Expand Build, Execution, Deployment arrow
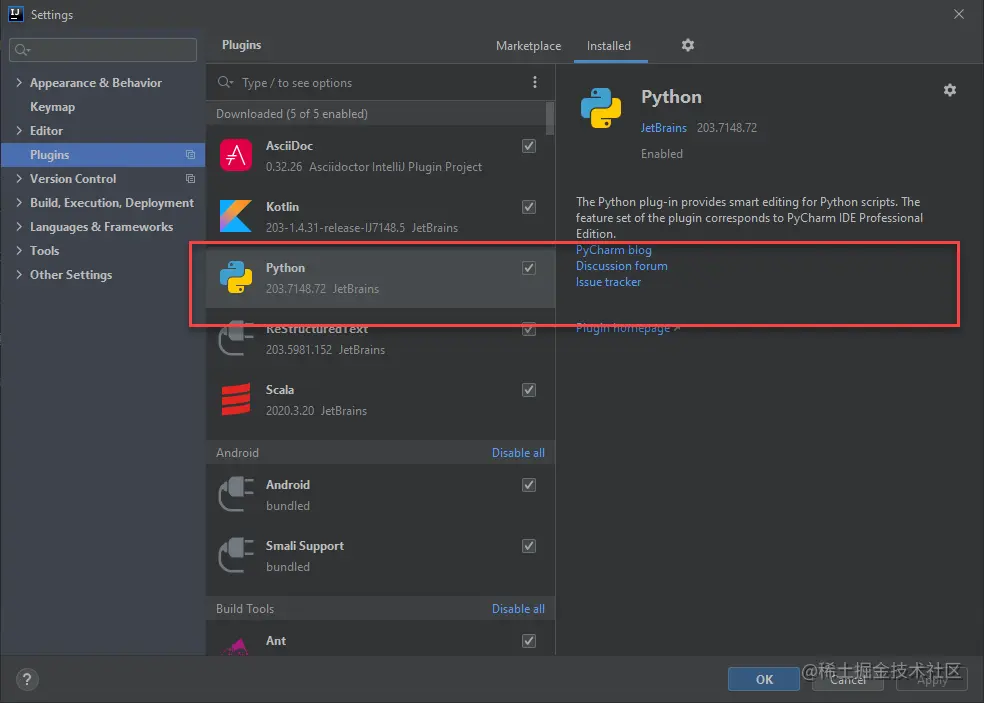The image size is (984, 703). pyautogui.click(x=19, y=202)
